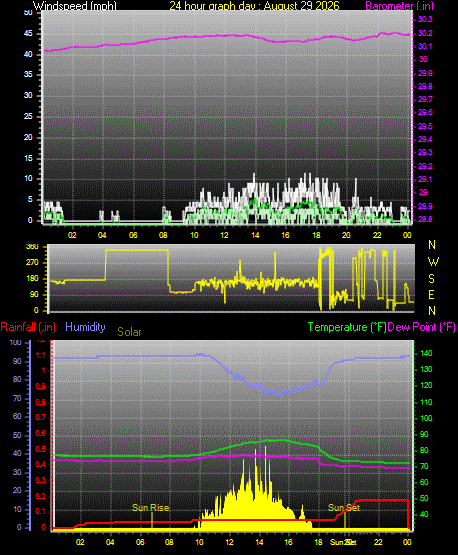
Task: Click the Windspeed (mph) axis title
Action: [x=75, y=6]
